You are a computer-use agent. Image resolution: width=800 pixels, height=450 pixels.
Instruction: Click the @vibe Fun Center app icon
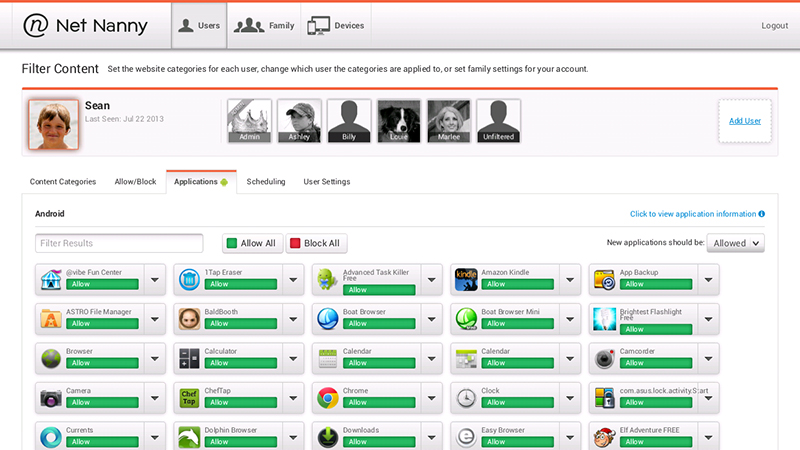point(51,280)
